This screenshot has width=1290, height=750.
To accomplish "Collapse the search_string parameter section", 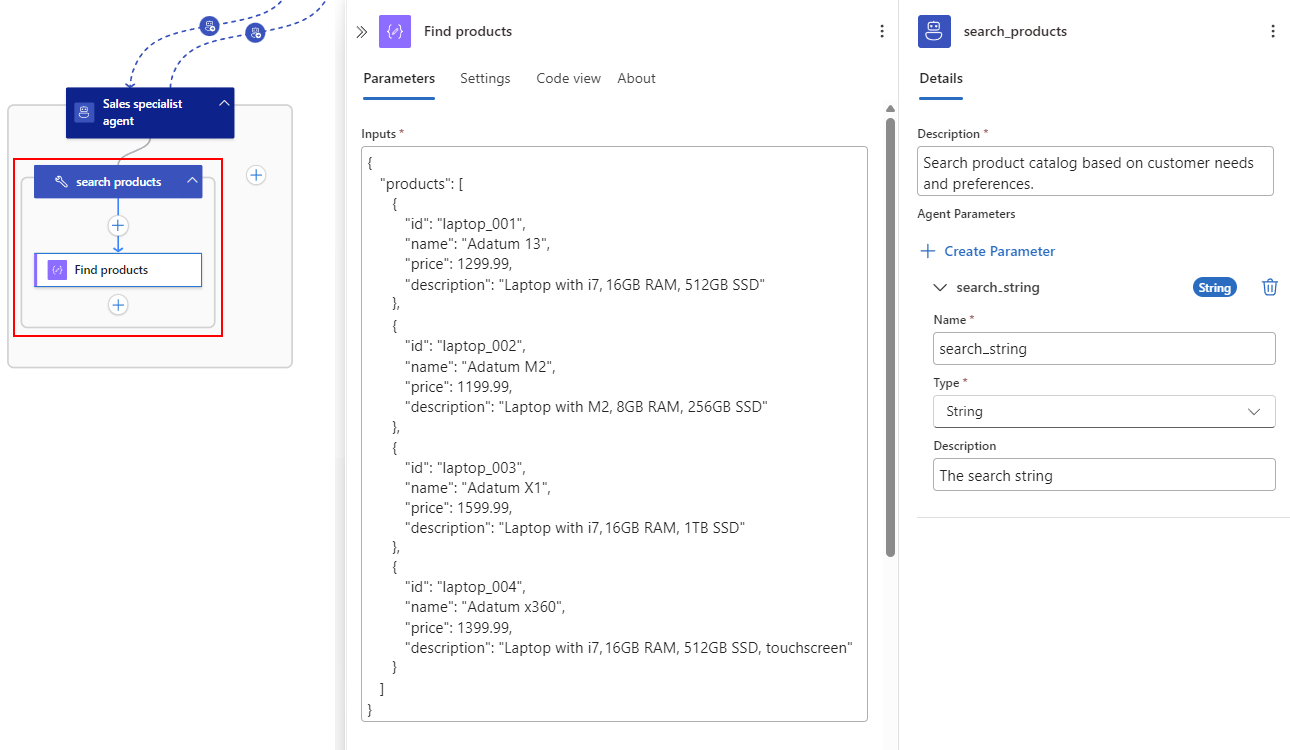I will tap(939, 287).
